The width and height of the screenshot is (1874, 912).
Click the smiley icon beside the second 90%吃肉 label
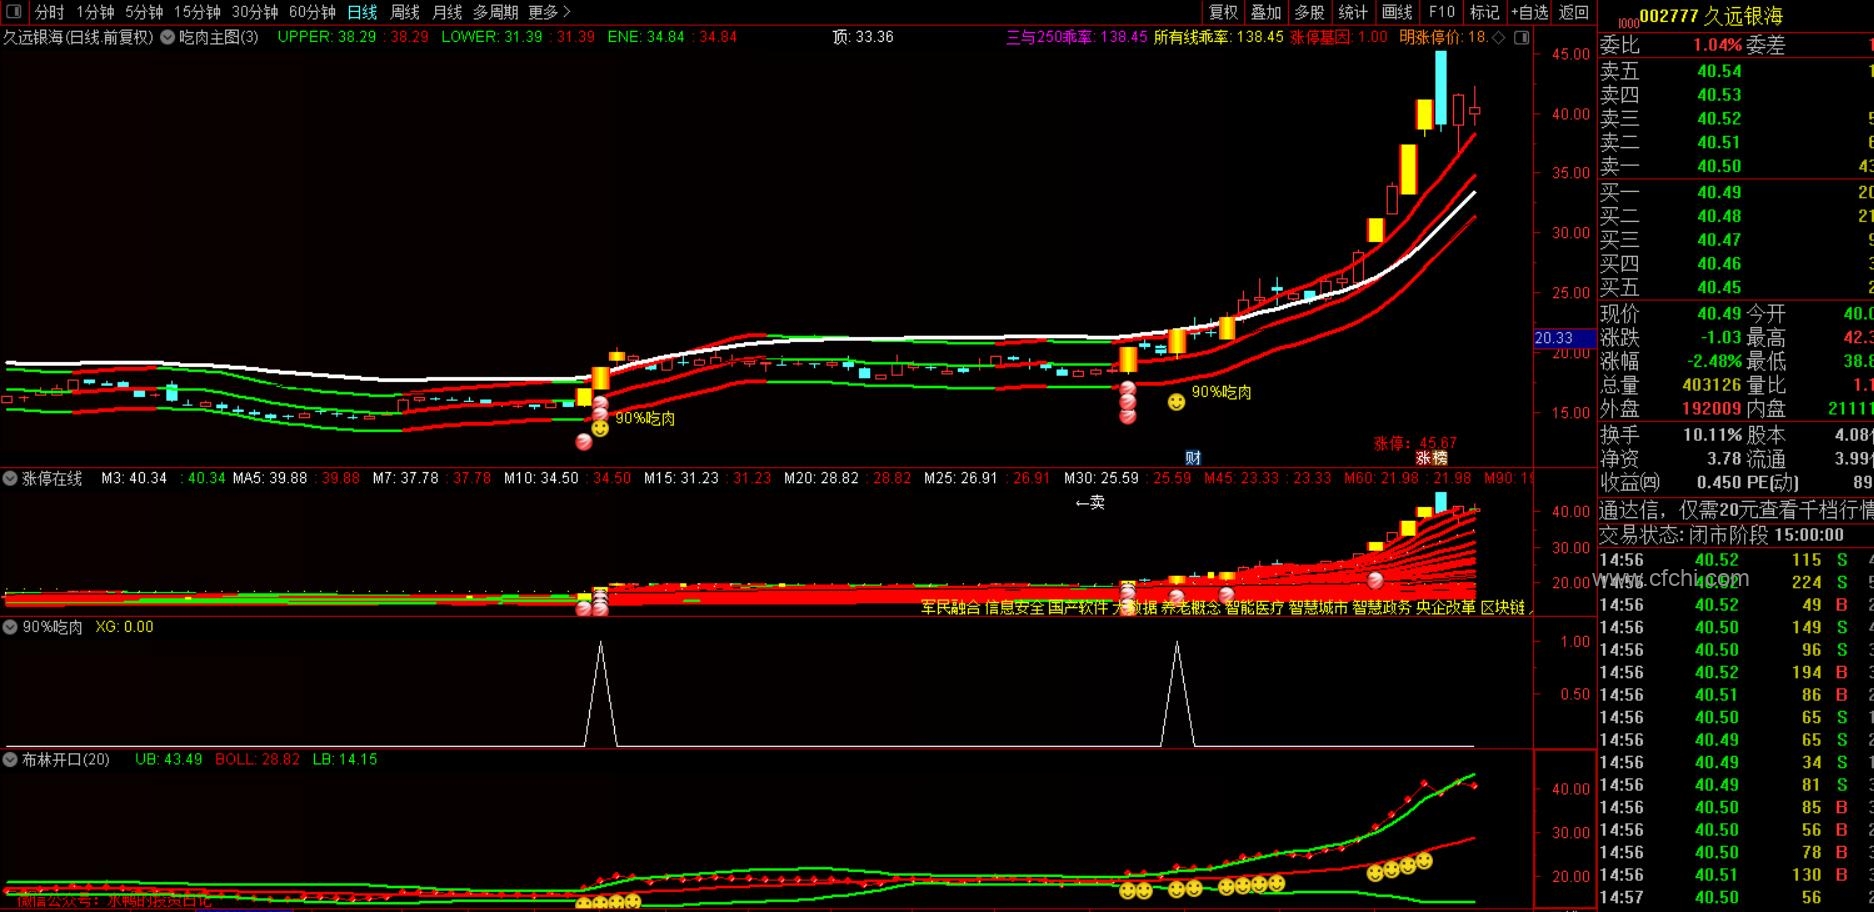pyautogui.click(x=1177, y=401)
